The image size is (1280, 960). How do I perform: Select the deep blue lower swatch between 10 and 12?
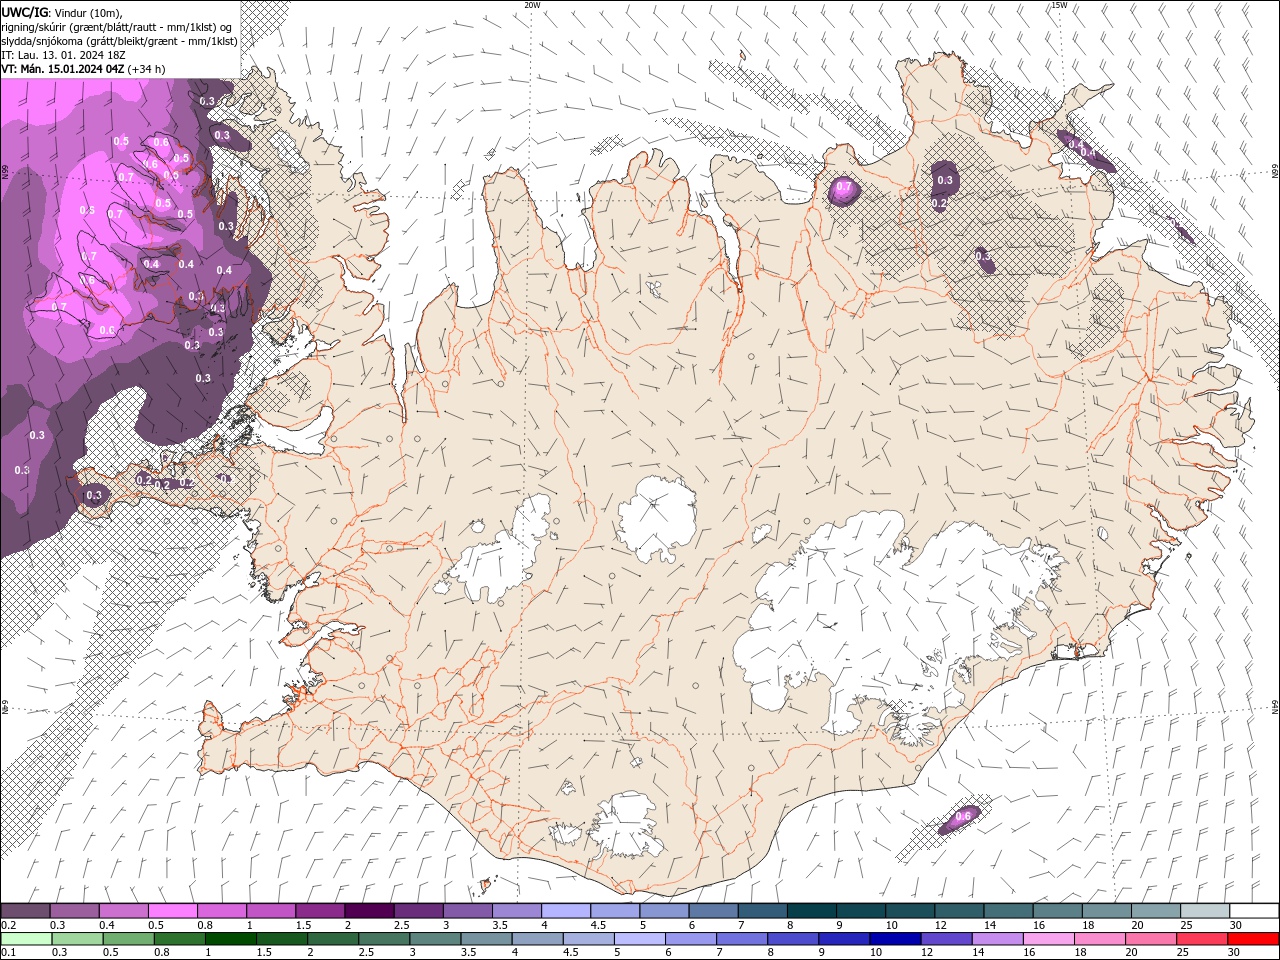(x=895, y=939)
